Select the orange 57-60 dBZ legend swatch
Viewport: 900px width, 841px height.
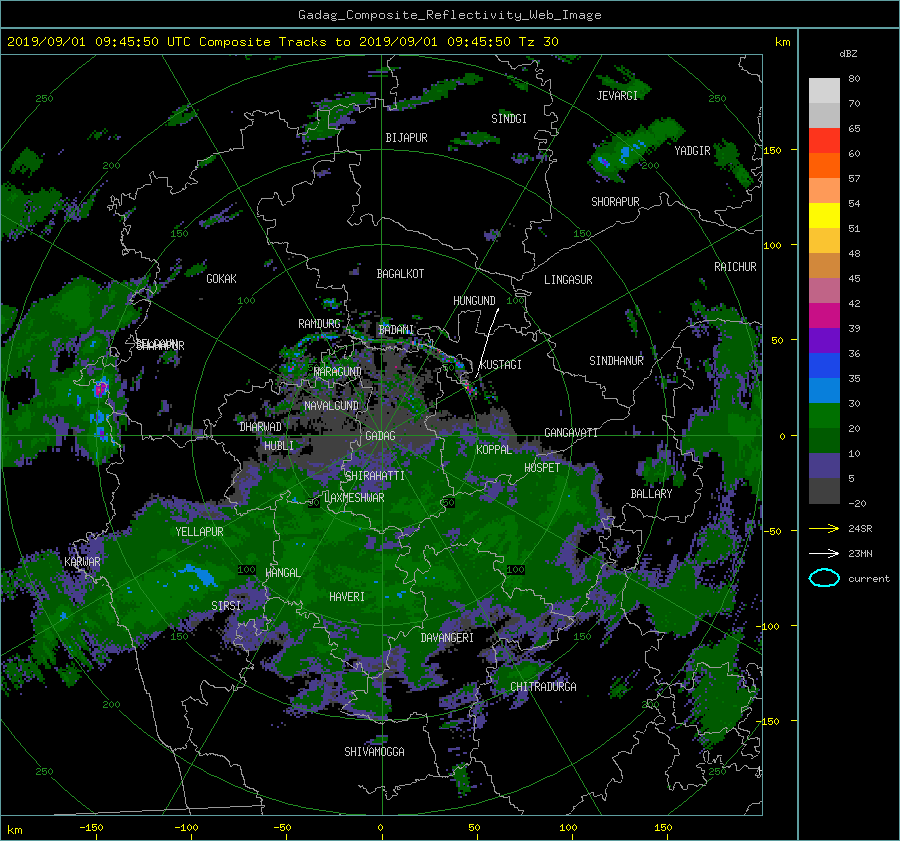coord(824,165)
